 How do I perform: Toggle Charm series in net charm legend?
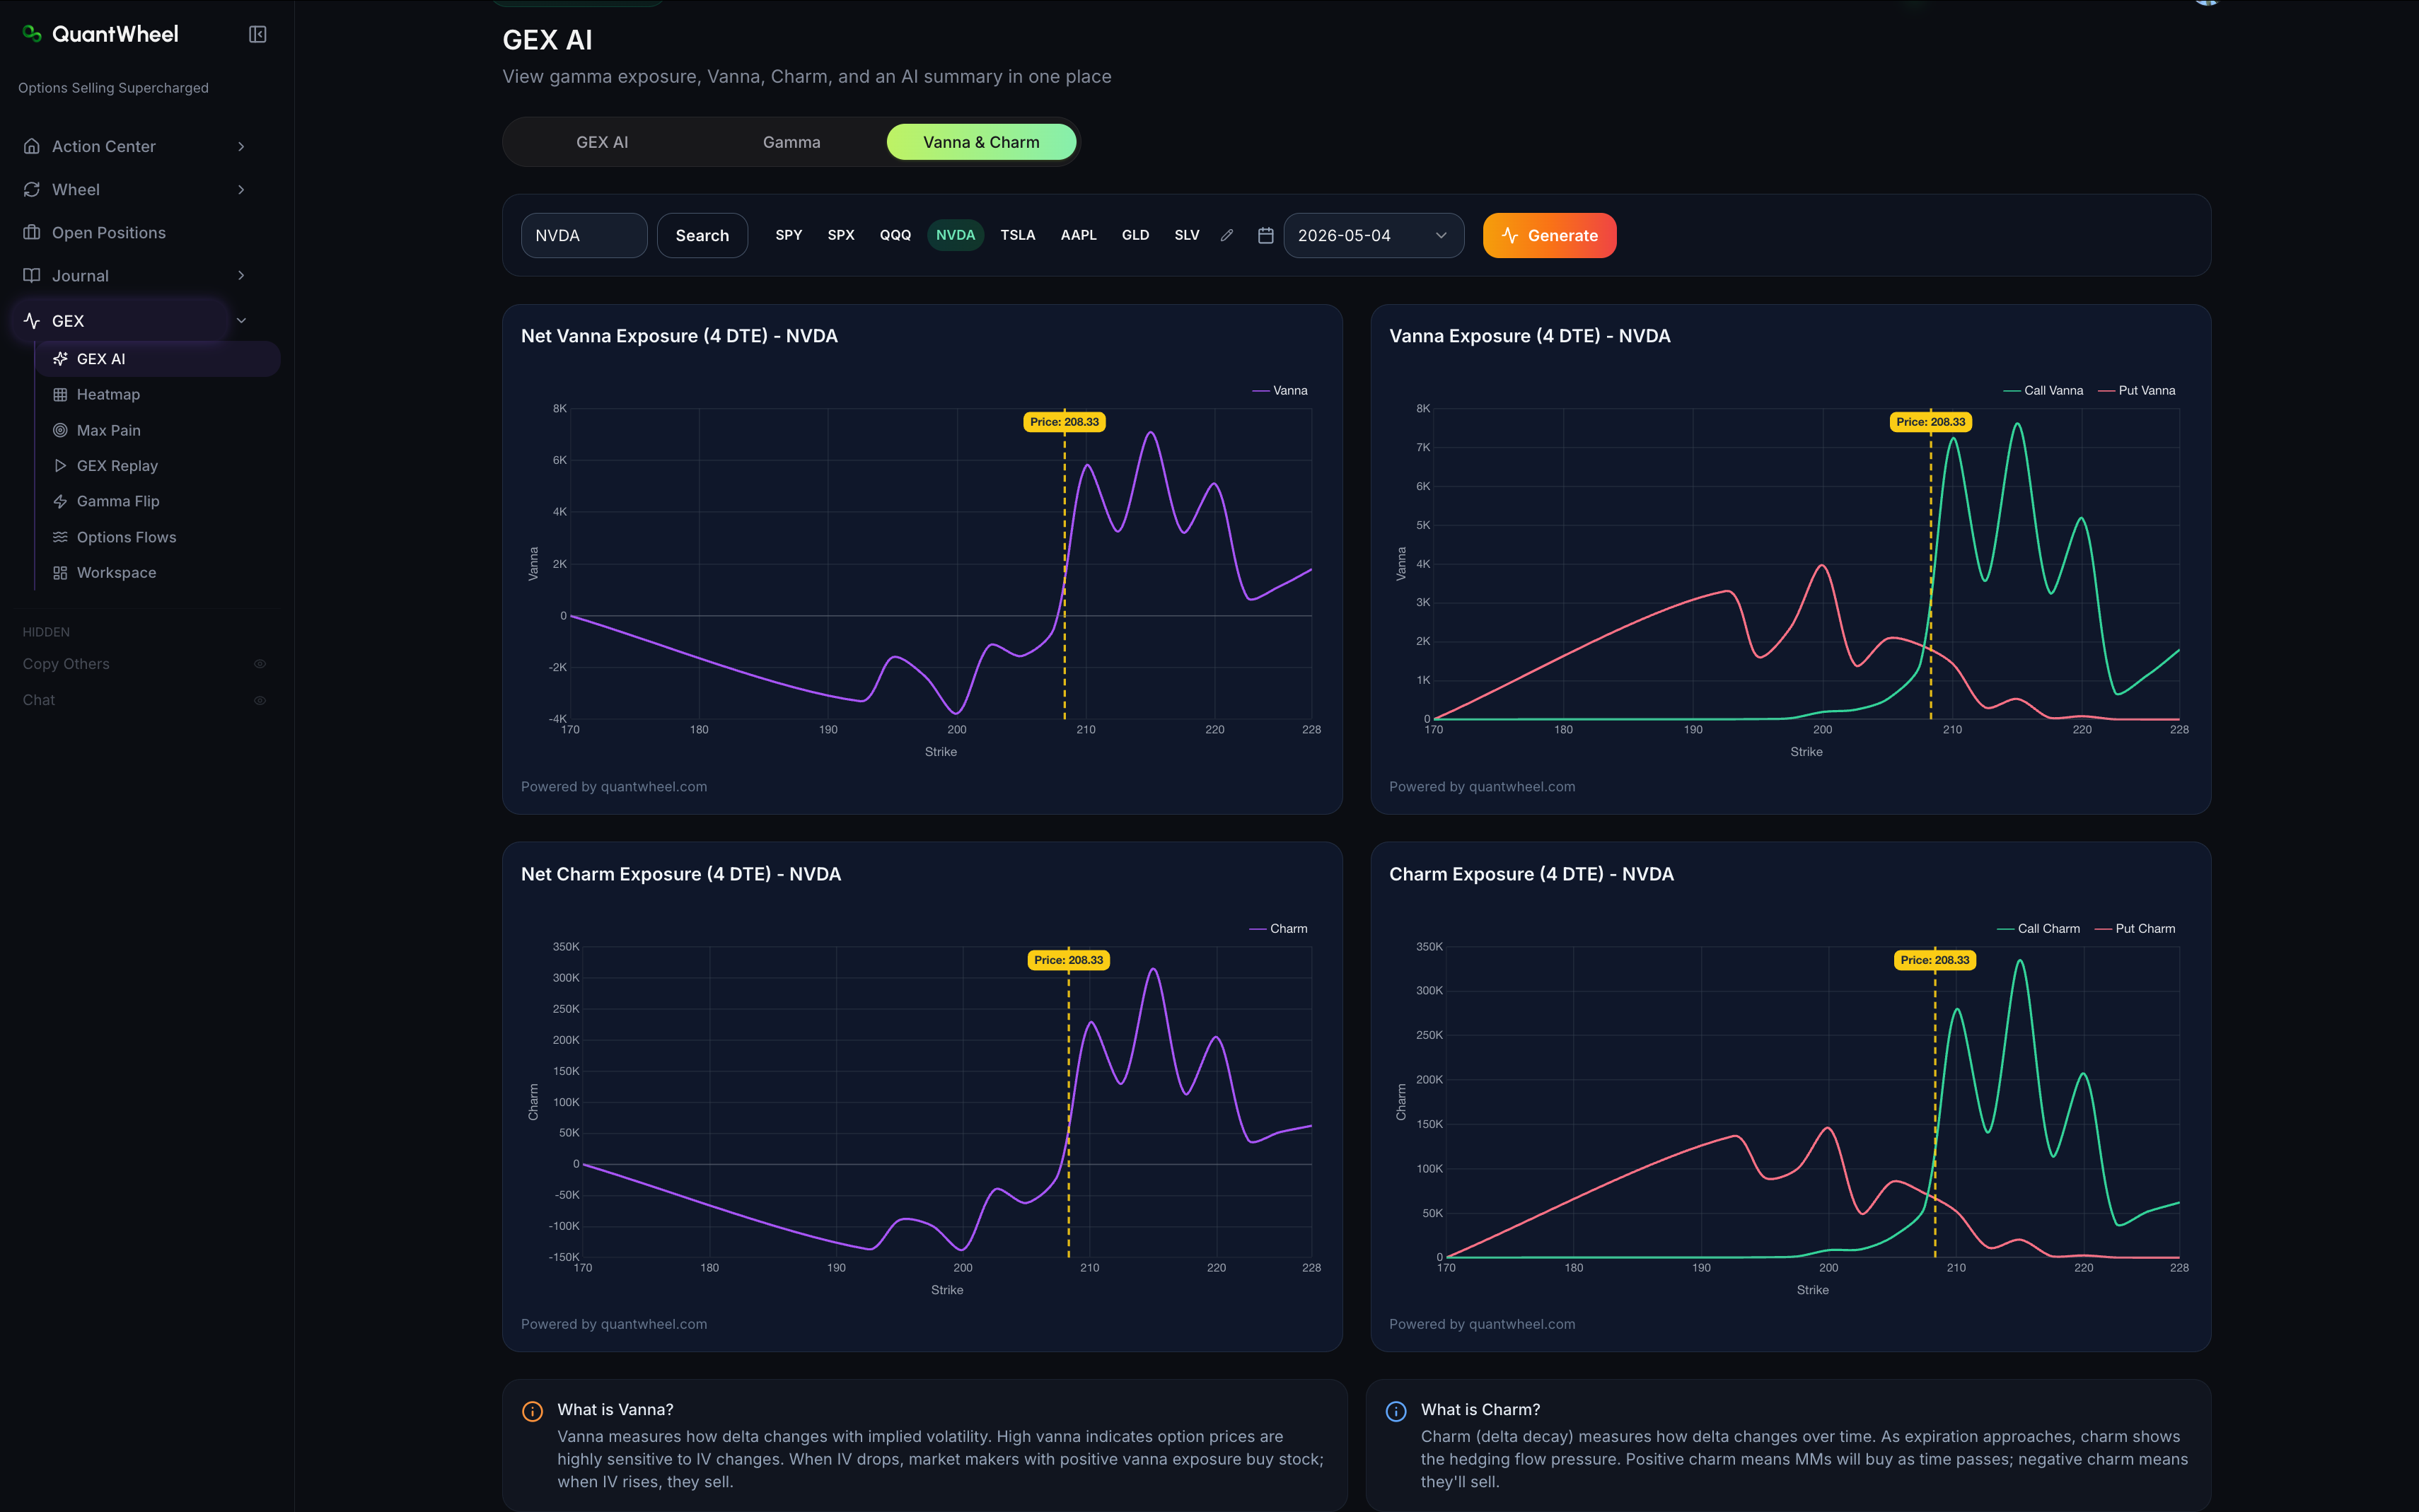tap(1278, 929)
